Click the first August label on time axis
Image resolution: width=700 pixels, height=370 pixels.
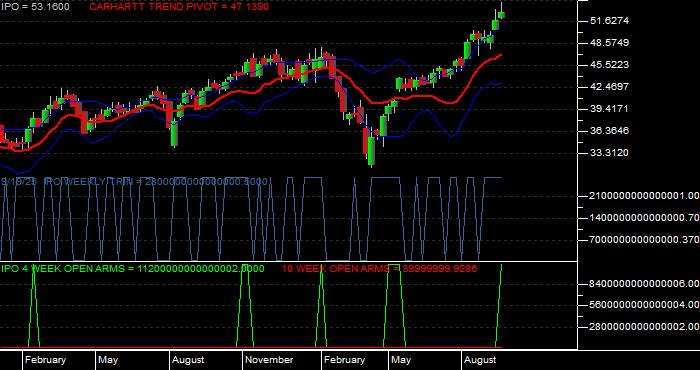[188, 360]
